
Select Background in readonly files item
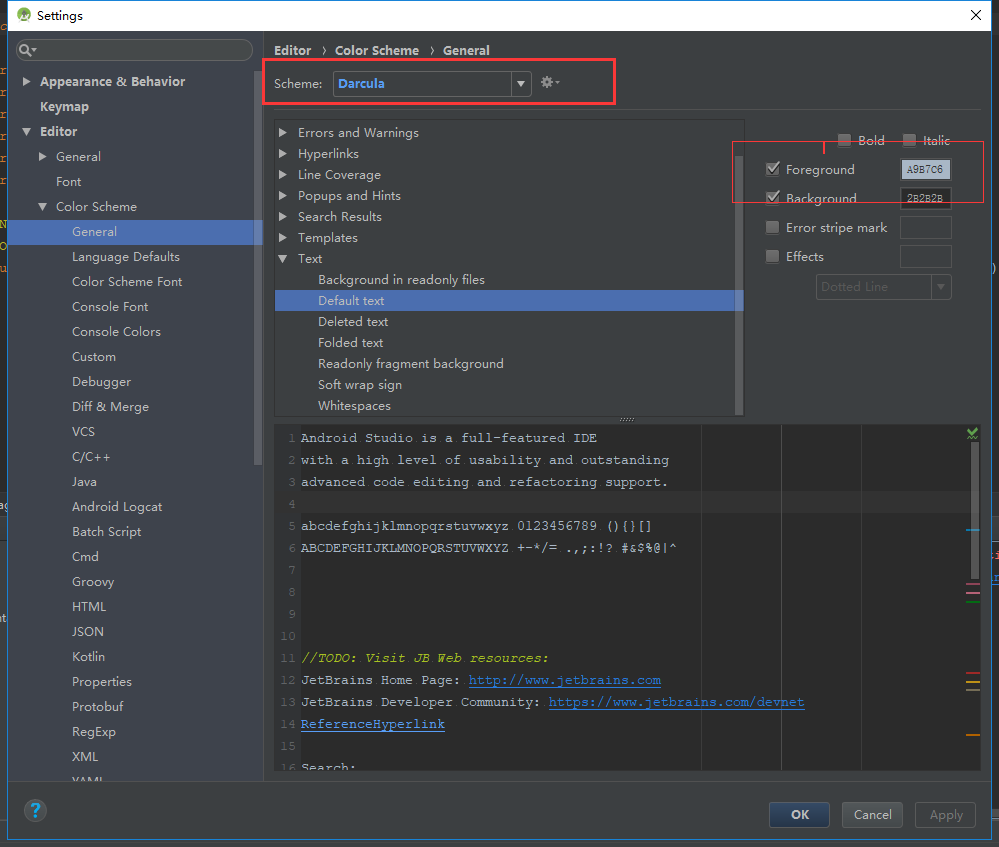click(x=401, y=280)
